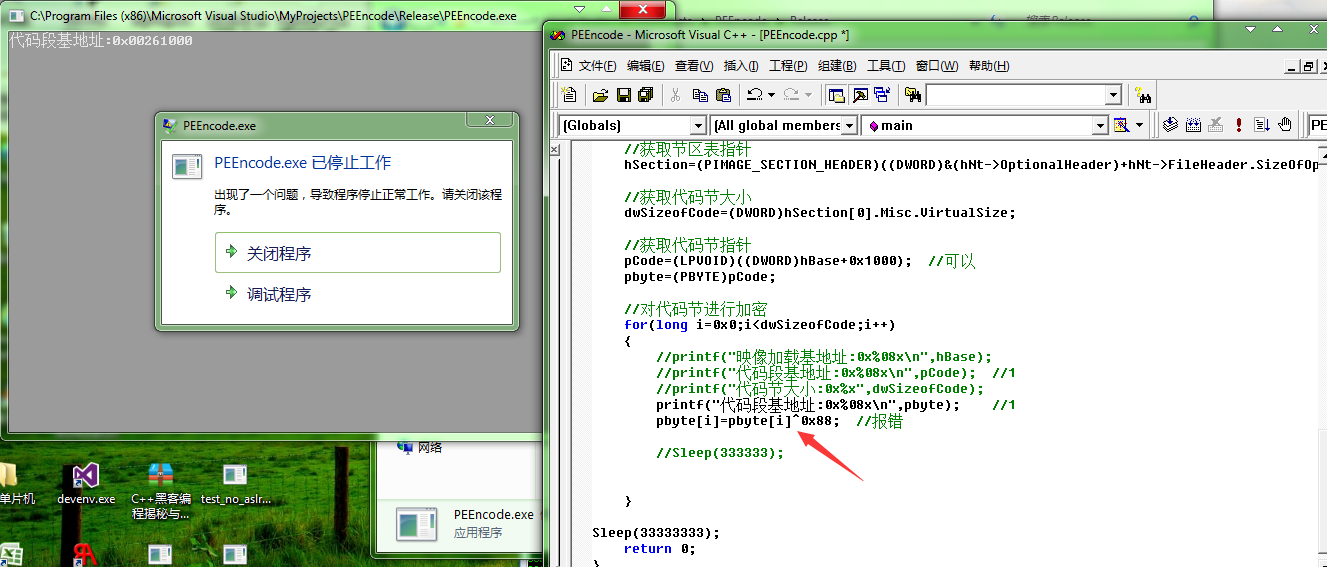The width and height of the screenshot is (1327, 567).
Task: Click the Cut scissors icon
Action: click(675, 95)
